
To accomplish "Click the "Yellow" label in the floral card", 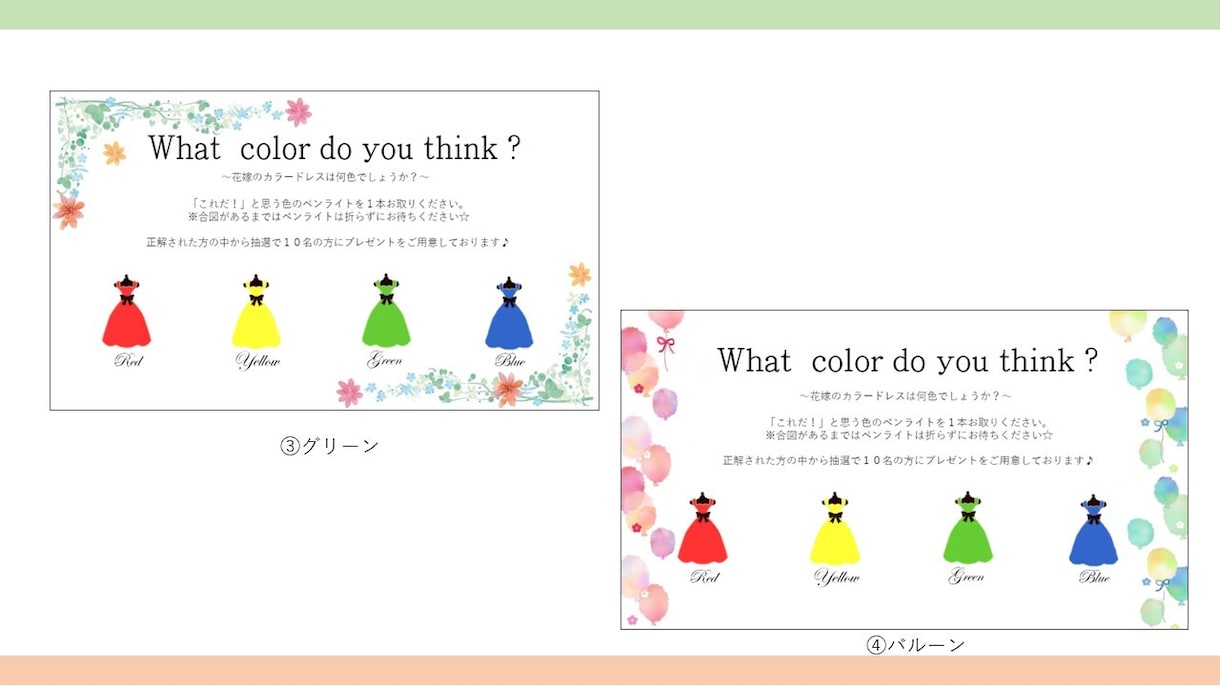I will [x=258, y=360].
